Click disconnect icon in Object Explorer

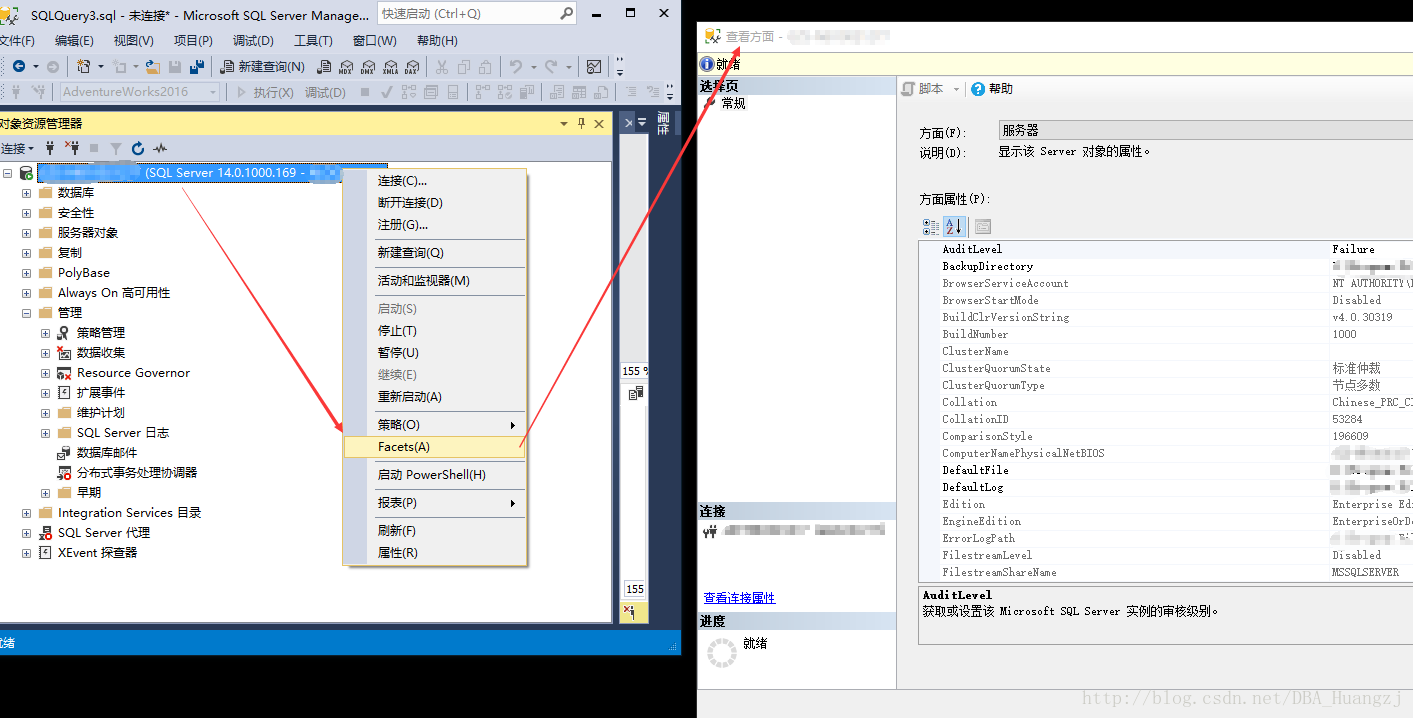[72, 148]
